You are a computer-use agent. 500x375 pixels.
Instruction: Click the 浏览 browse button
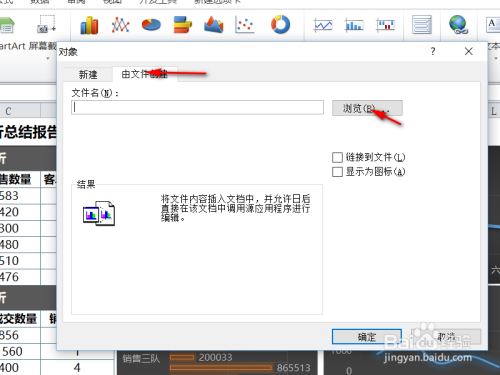point(367,108)
